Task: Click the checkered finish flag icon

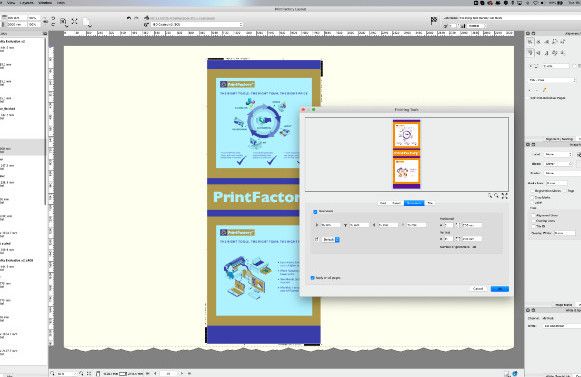Action: tap(434, 20)
